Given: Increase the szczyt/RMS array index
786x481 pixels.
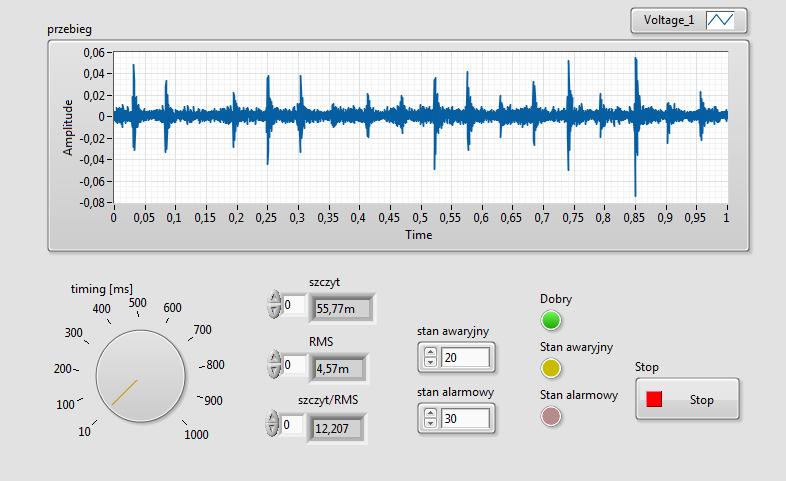Looking at the screenshot, I should click(272, 417).
